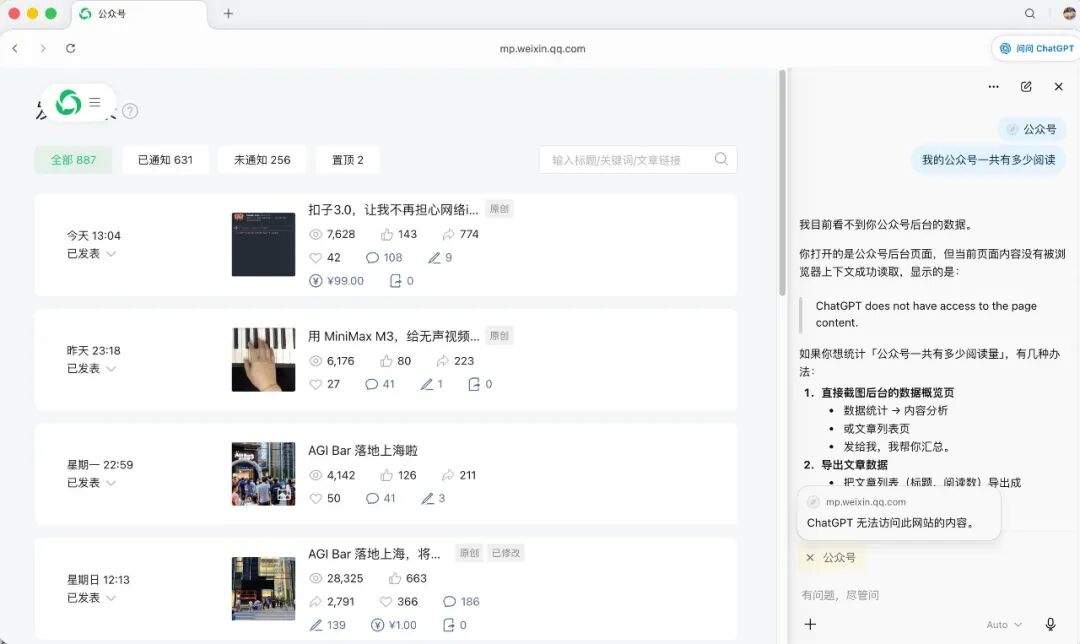1080x644 pixels.
Task: Click the ¥99.00 reward amount
Action: point(336,281)
